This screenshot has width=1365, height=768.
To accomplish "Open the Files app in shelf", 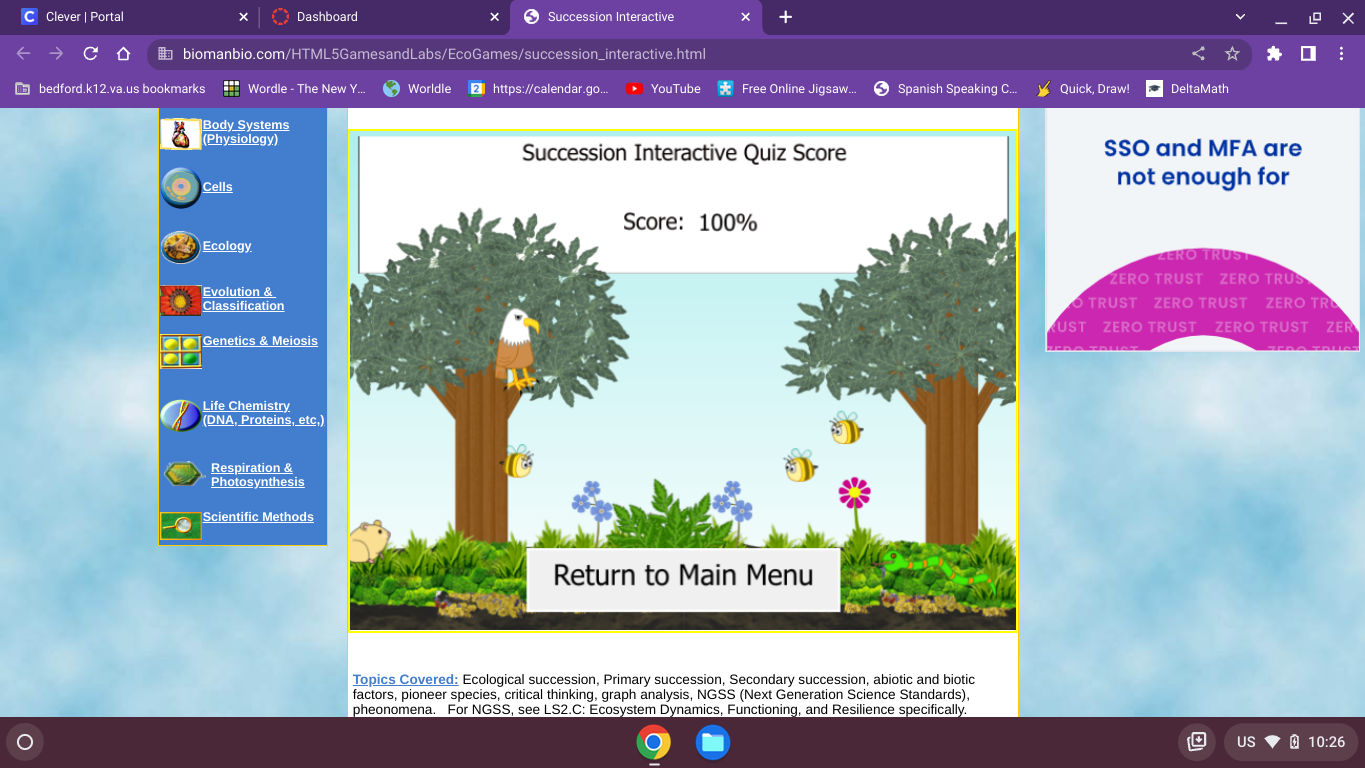I will tap(712, 742).
